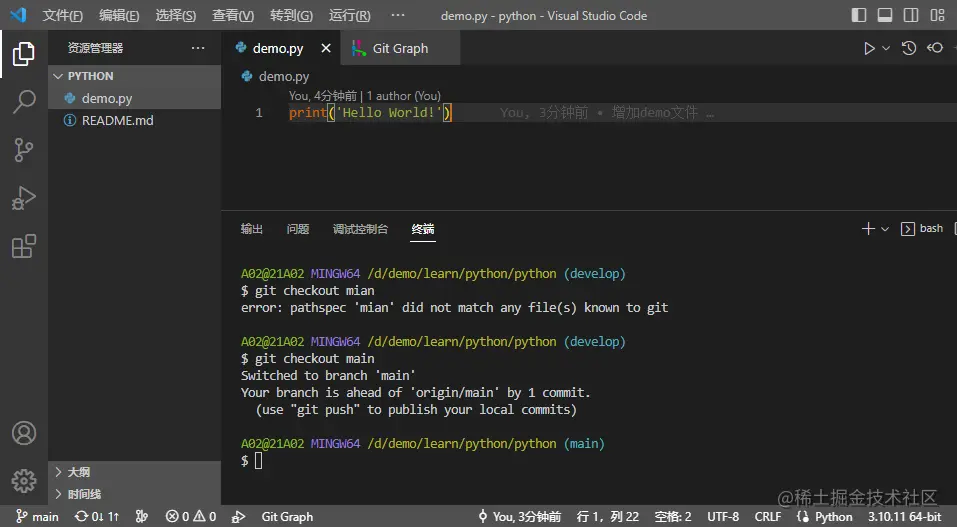Image resolution: width=957 pixels, height=527 pixels.
Task: Click the VS Code logo icon
Action: coord(18,15)
